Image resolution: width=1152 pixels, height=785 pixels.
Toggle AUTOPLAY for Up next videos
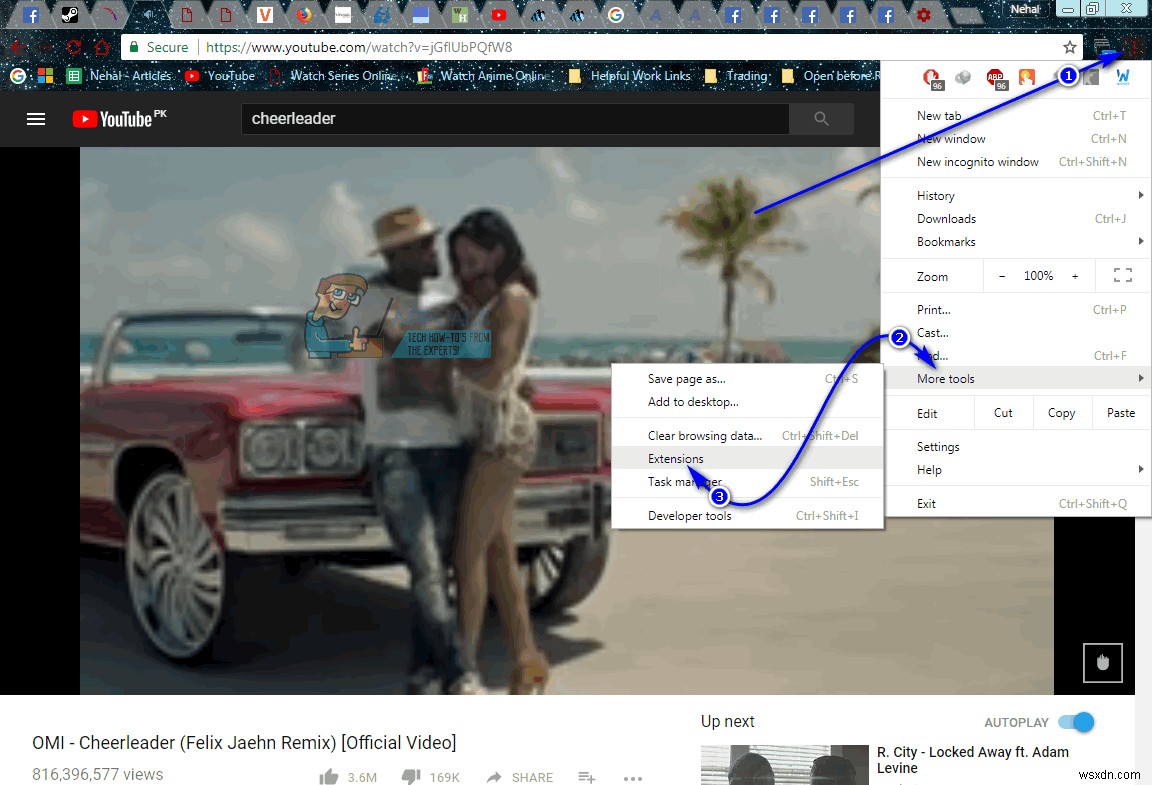1076,721
